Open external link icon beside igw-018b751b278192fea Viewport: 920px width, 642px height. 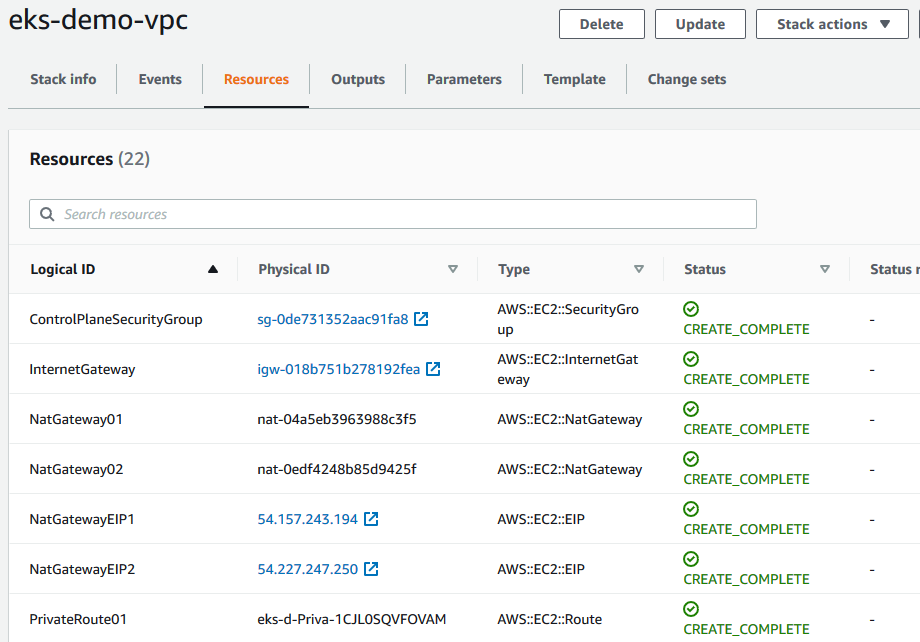pos(433,369)
